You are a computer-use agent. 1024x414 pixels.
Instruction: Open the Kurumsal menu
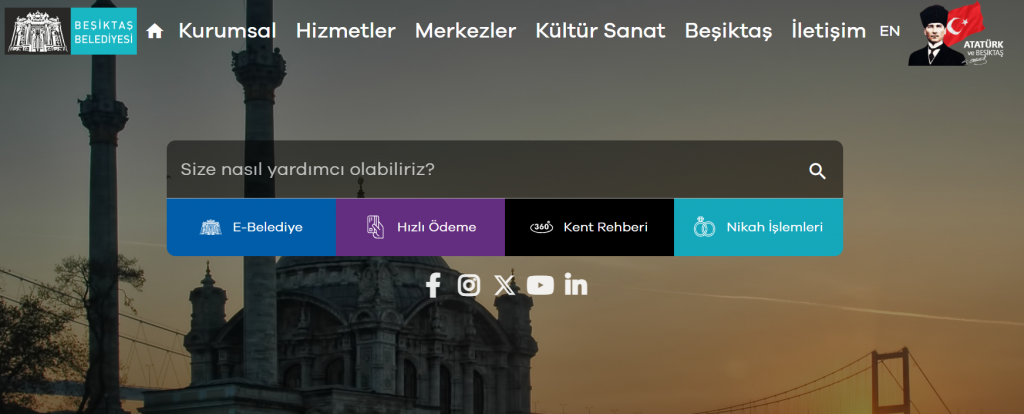click(227, 31)
